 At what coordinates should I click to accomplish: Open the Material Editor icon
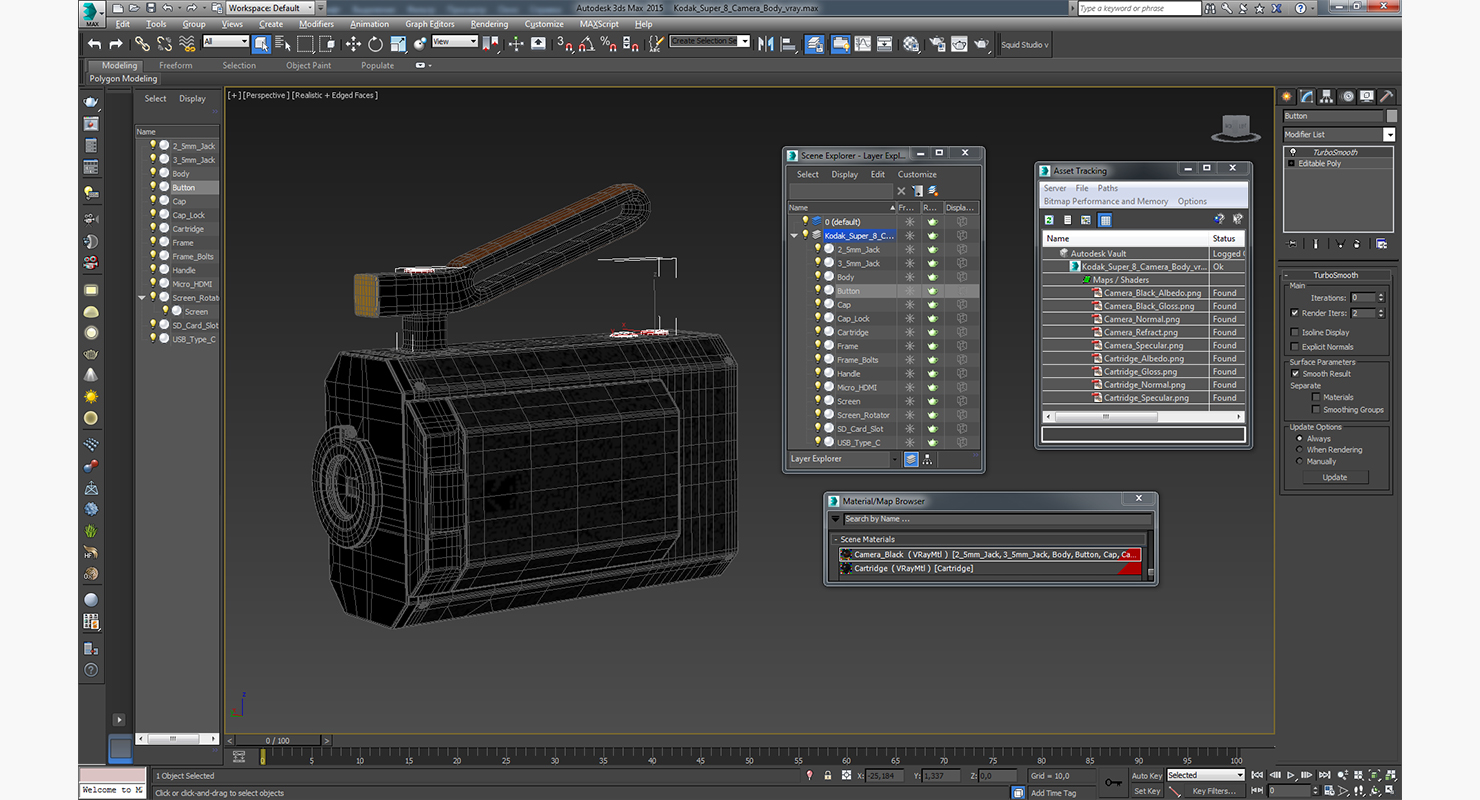point(911,44)
